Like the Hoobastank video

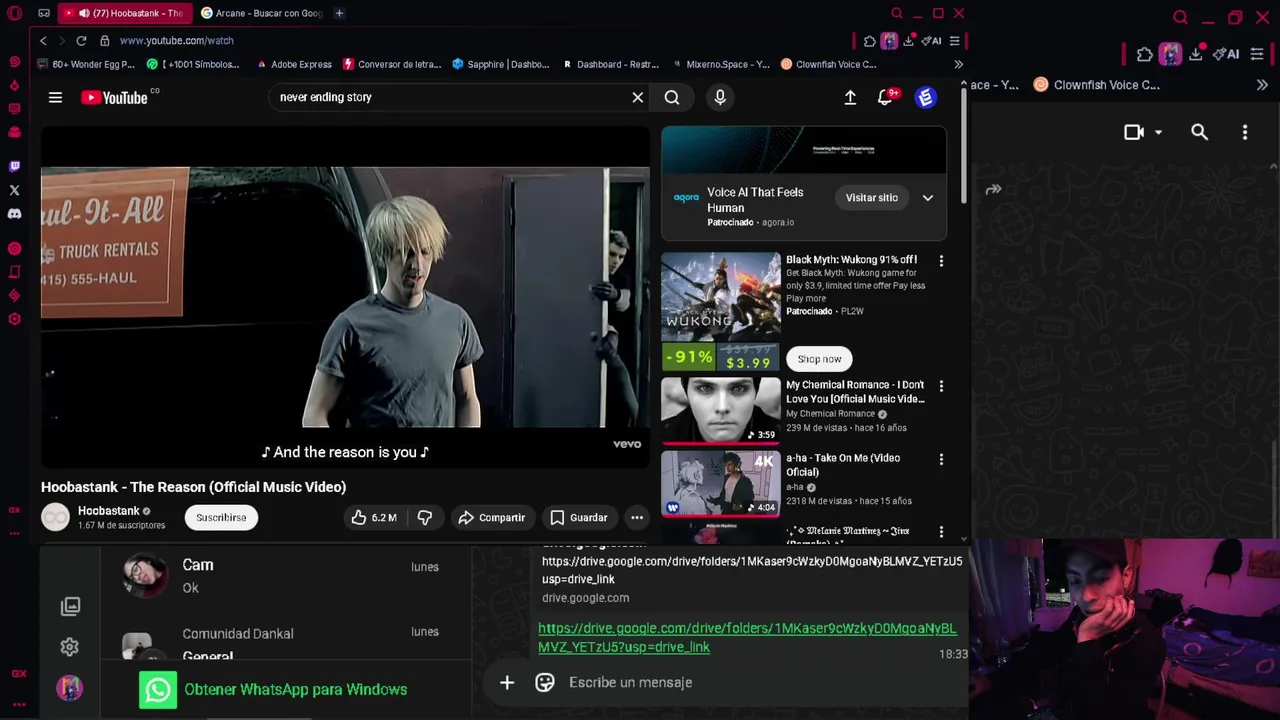[x=373, y=517]
